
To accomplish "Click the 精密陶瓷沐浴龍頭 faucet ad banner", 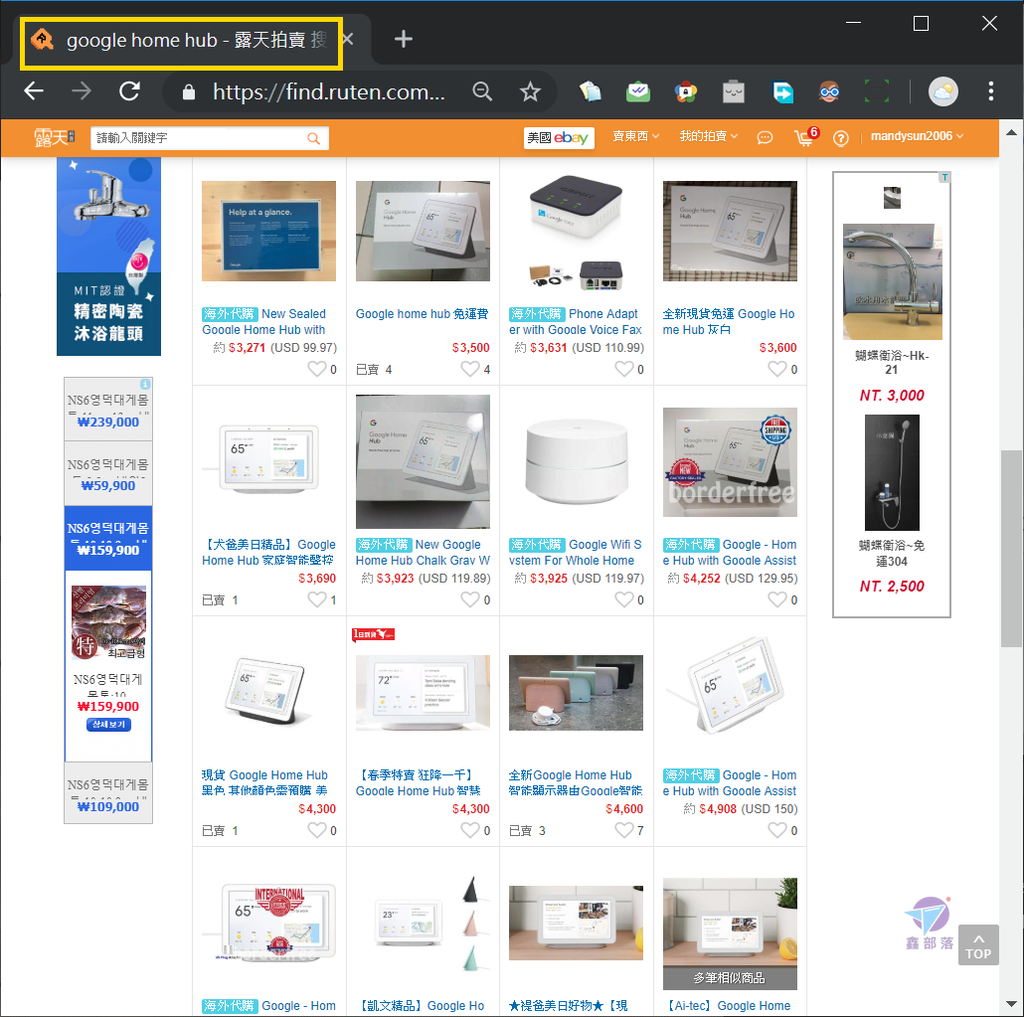I will click(x=108, y=256).
